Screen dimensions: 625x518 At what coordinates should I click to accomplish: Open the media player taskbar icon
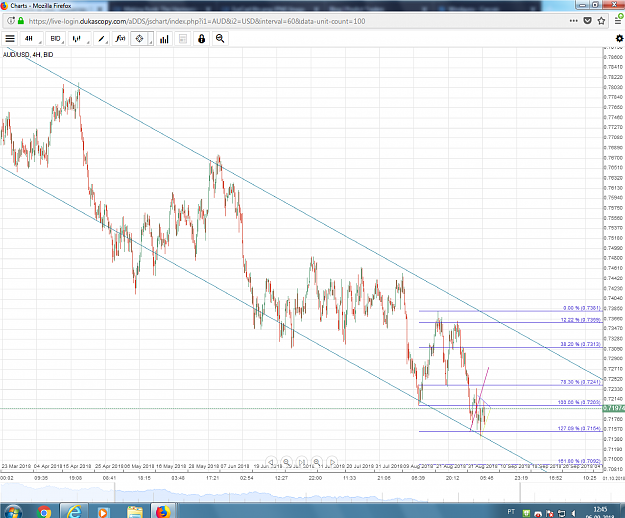point(103,512)
